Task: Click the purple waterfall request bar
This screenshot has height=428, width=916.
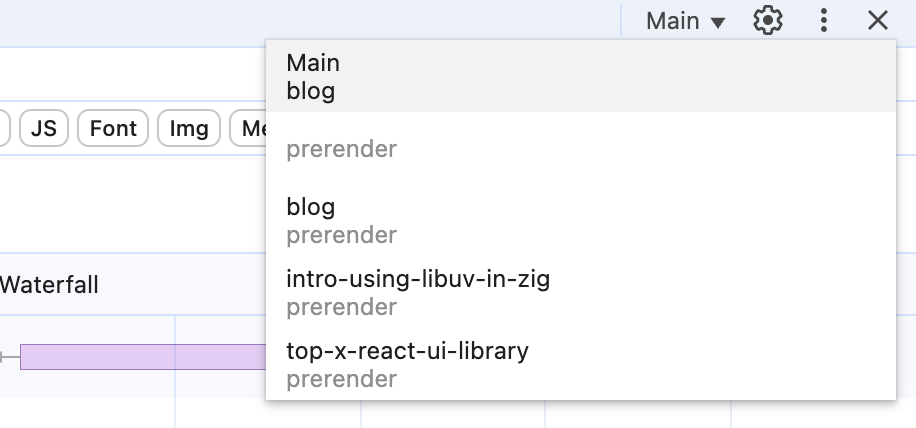Action: click(142, 356)
